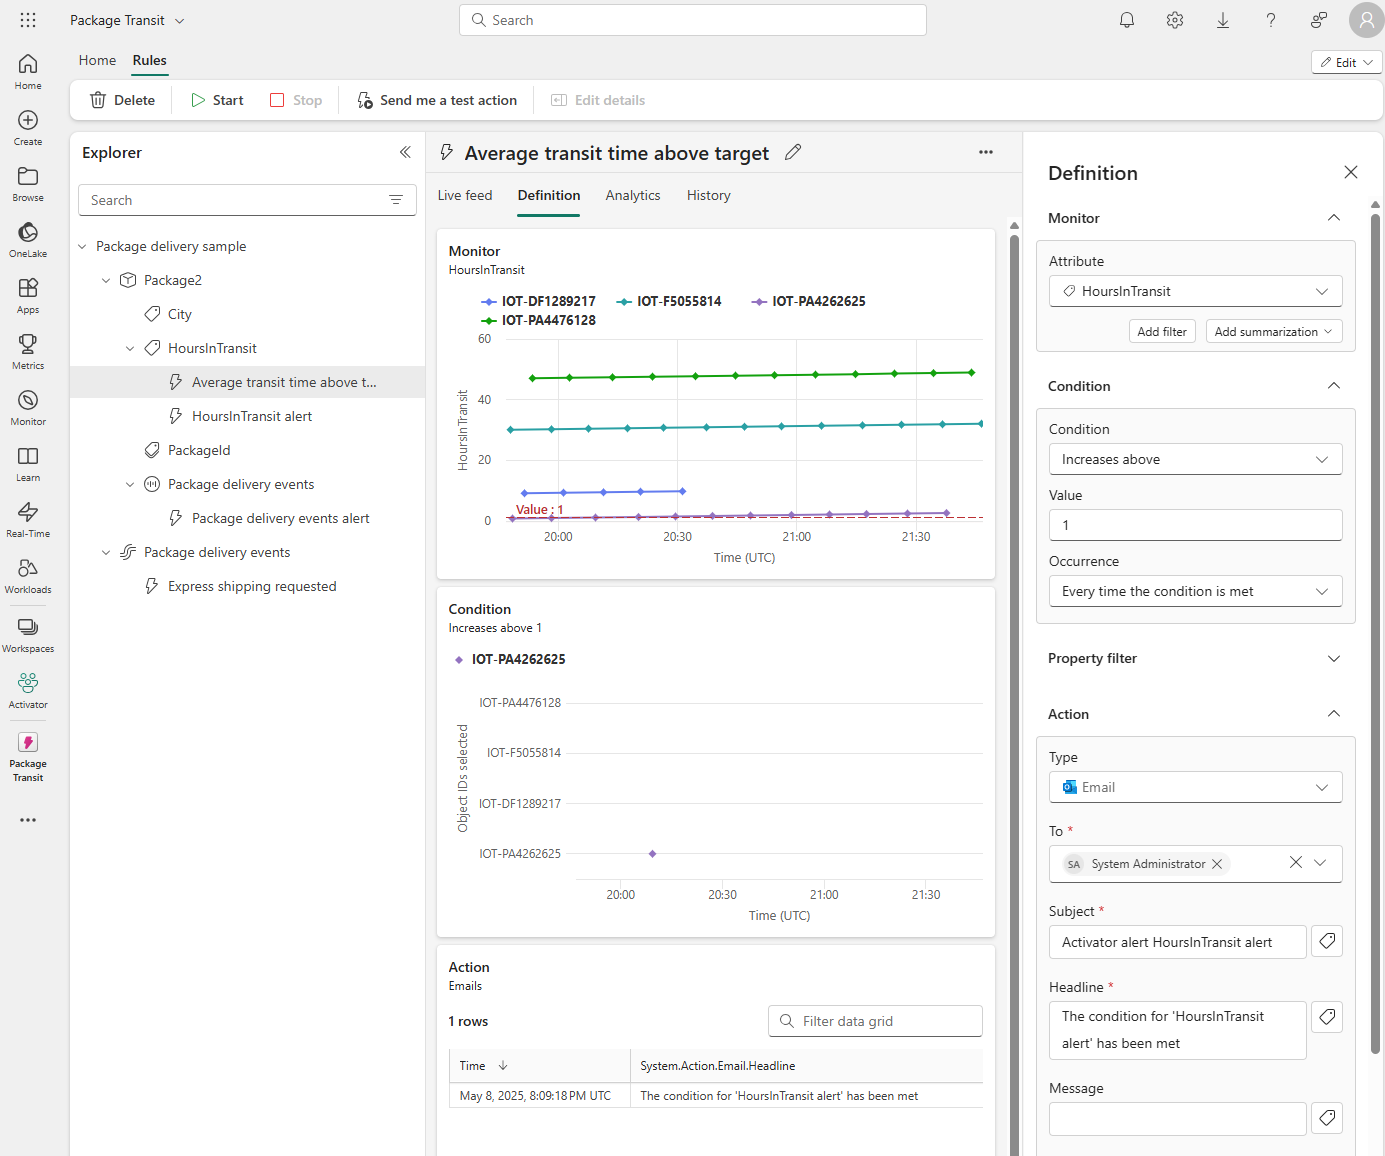Screen dimensions: 1385x1156
Task: Open OneLake from the left sidebar
Action: click(28, 239)
